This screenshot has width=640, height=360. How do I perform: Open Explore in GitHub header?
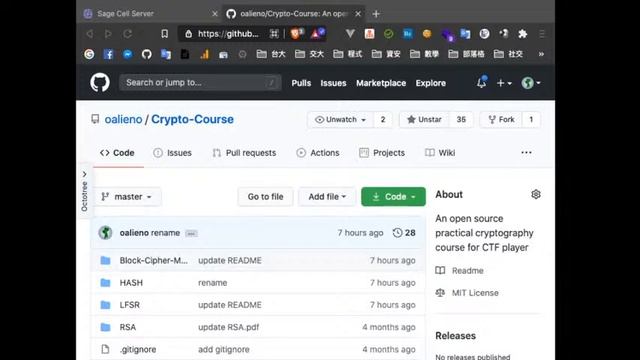pyautogui.click(x=431, y=83)
